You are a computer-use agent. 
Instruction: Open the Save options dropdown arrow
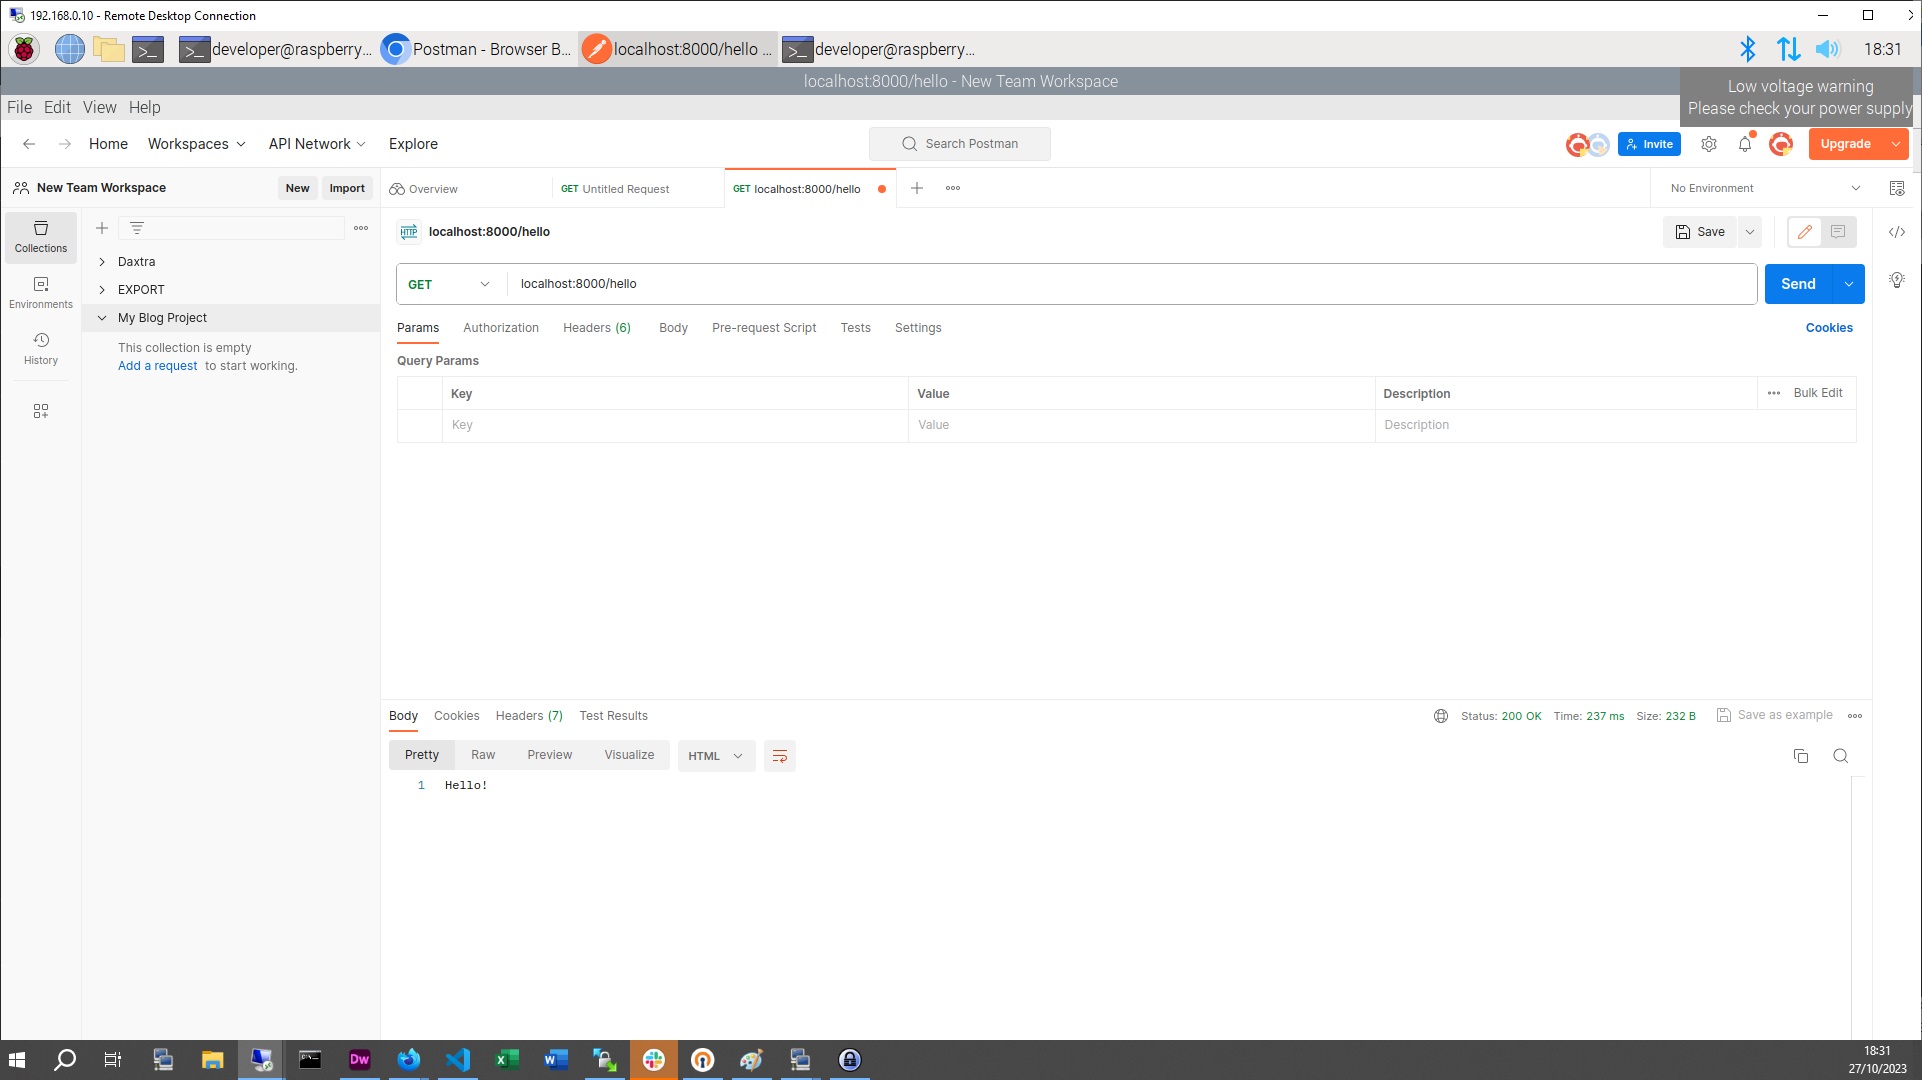(1750, 232)
